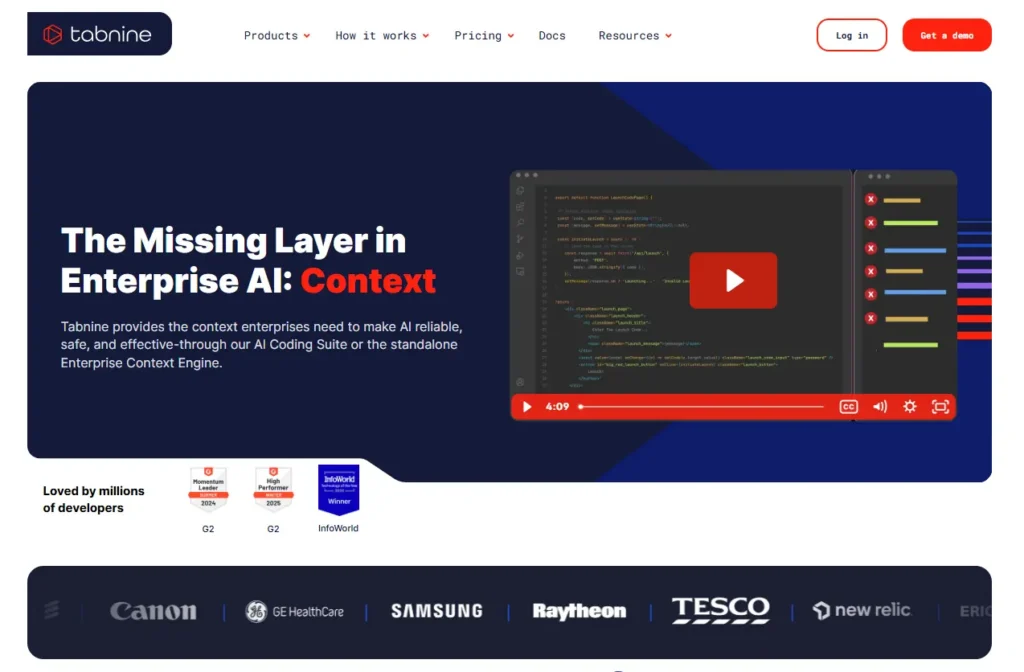Screen dimensions: 1024x672
Task: Click the G2 Momentum Leader 2024 badge
Action: coord(208,490)
